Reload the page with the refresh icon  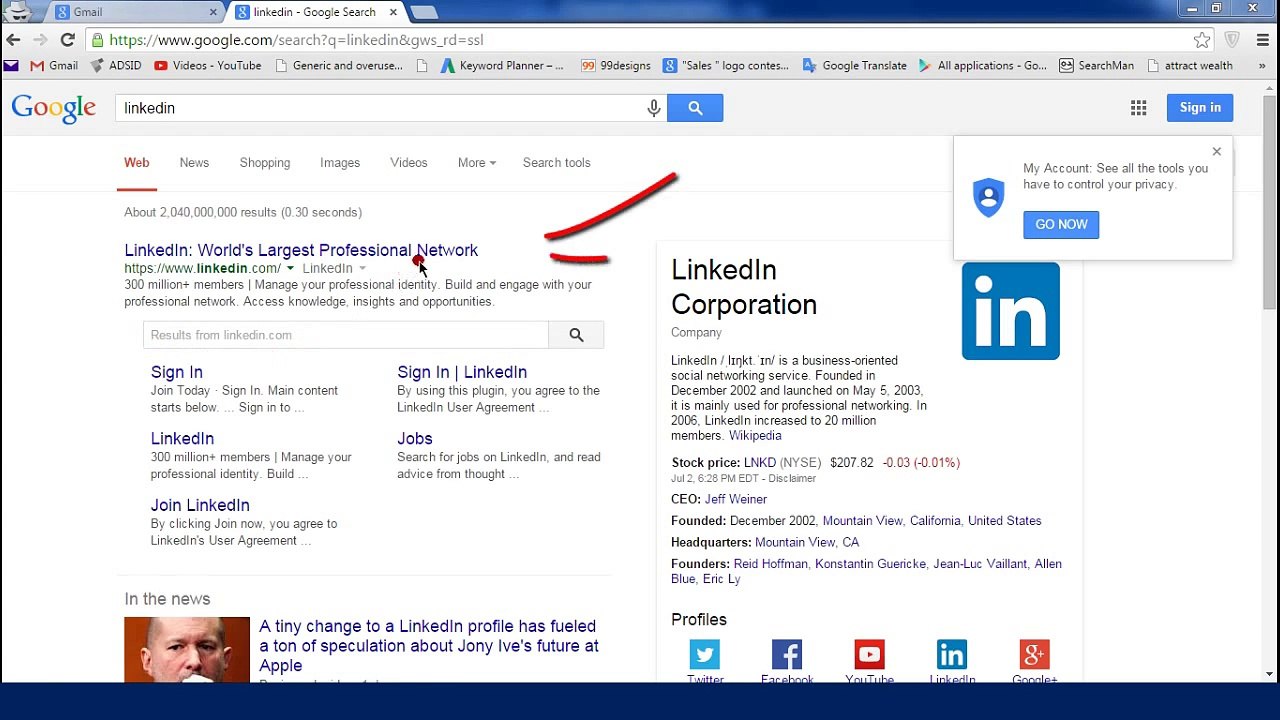click(67, 40)
